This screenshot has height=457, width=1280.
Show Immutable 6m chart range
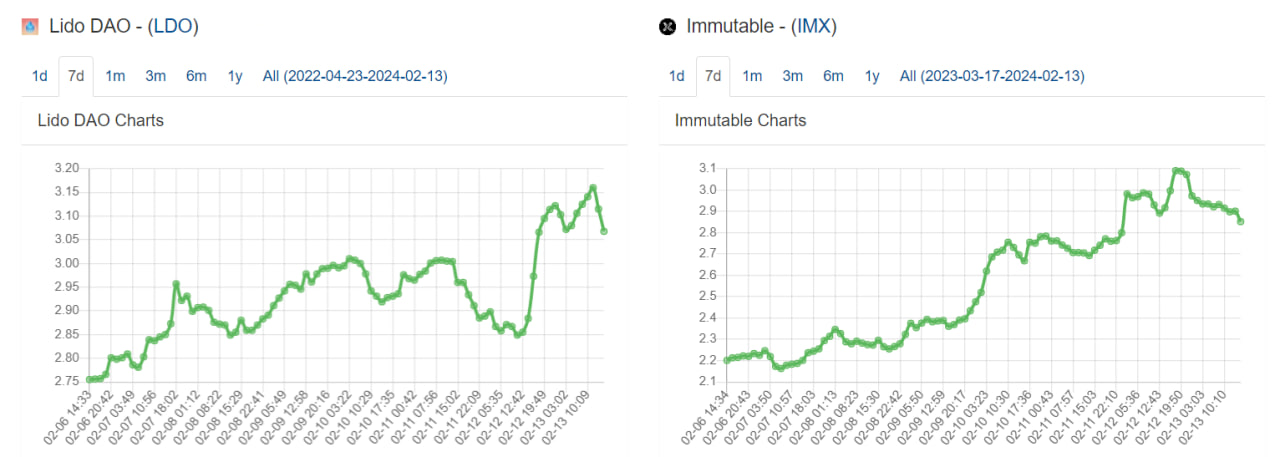(x=833, y=76)
